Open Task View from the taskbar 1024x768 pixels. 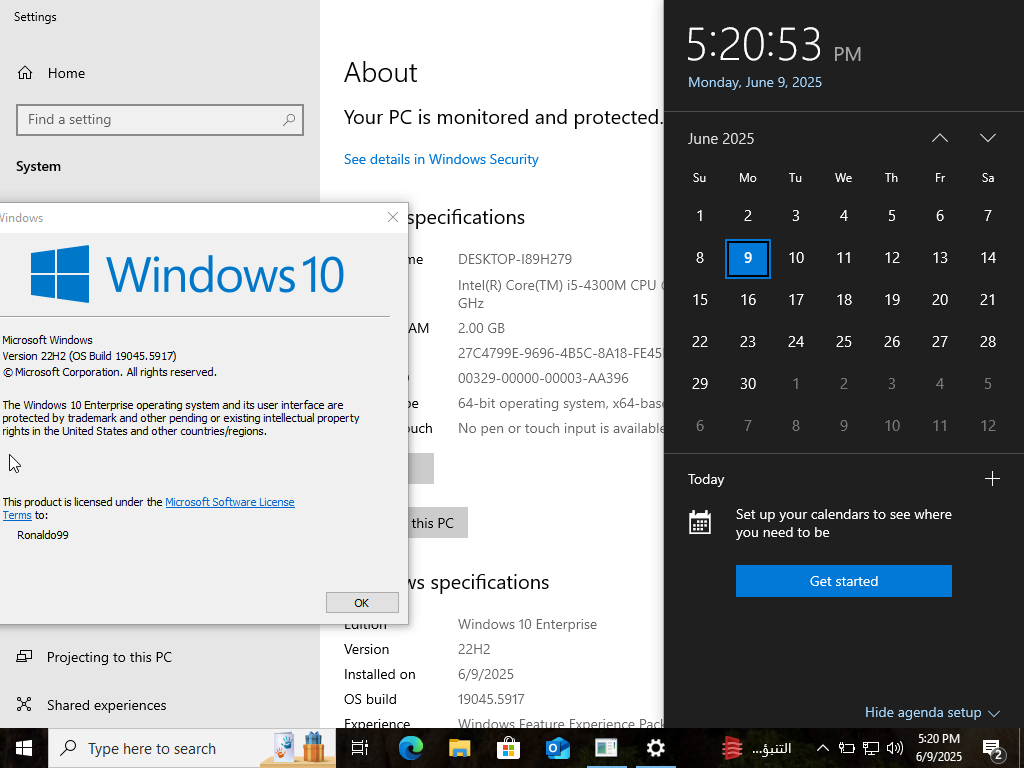360,748
